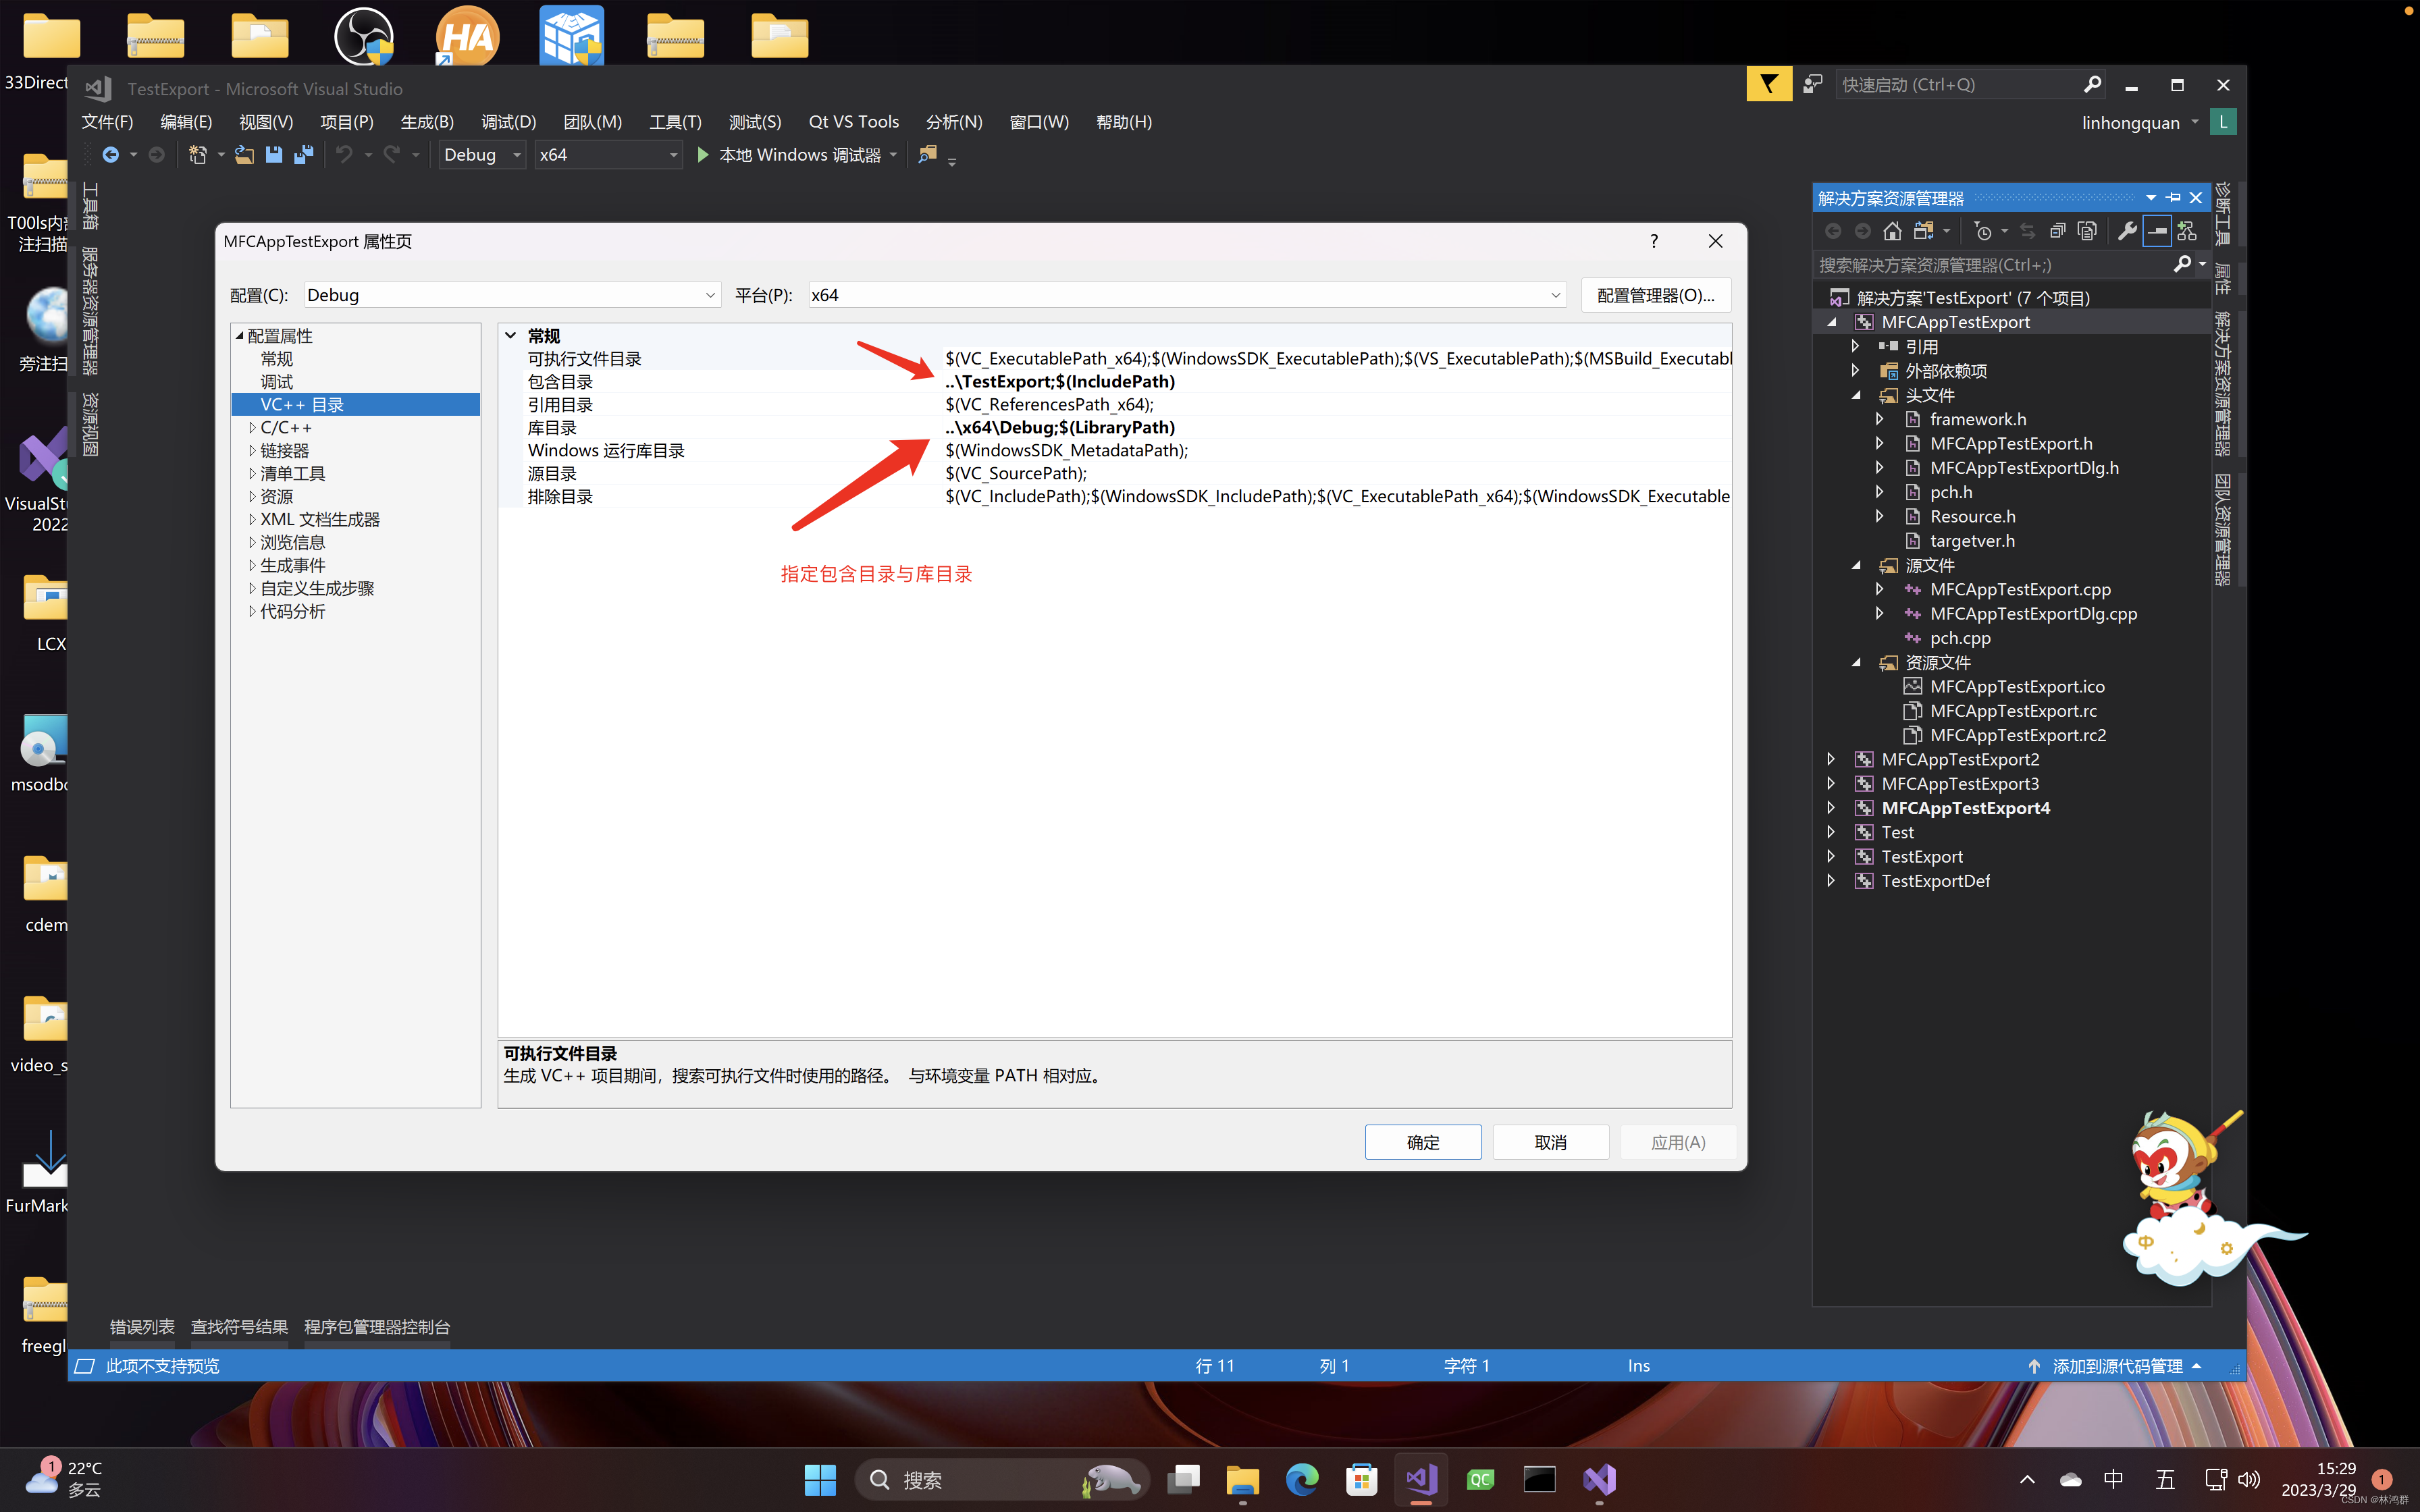Click the taskbar 搜索 search box
2420x1512 pixels.
1002,1479
